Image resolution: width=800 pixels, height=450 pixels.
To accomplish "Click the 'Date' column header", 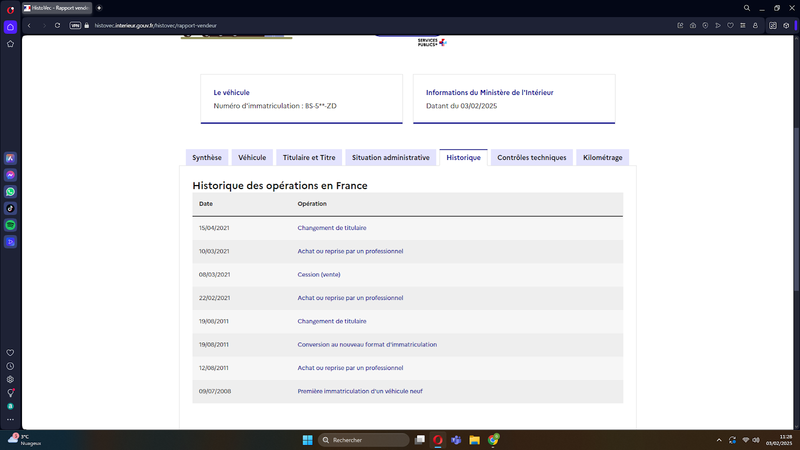I will tap(206, 204).
